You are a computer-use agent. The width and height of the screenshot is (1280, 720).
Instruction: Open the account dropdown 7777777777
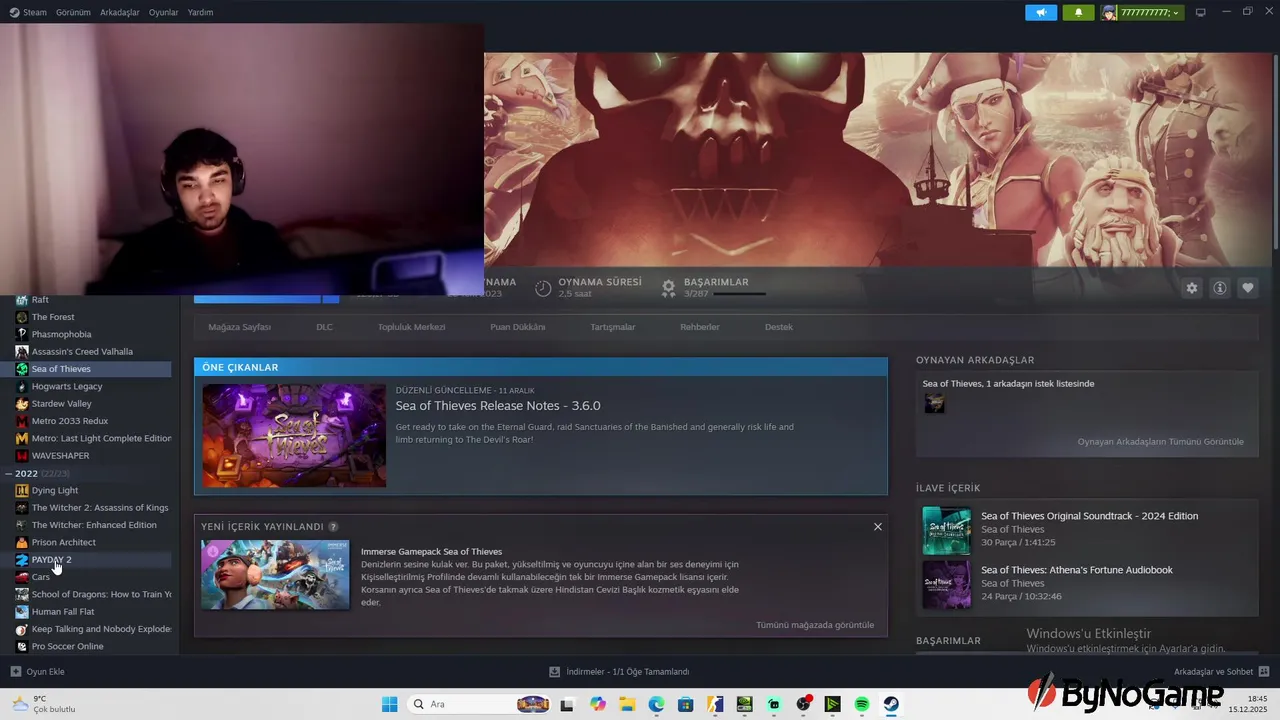point(1142,13)
